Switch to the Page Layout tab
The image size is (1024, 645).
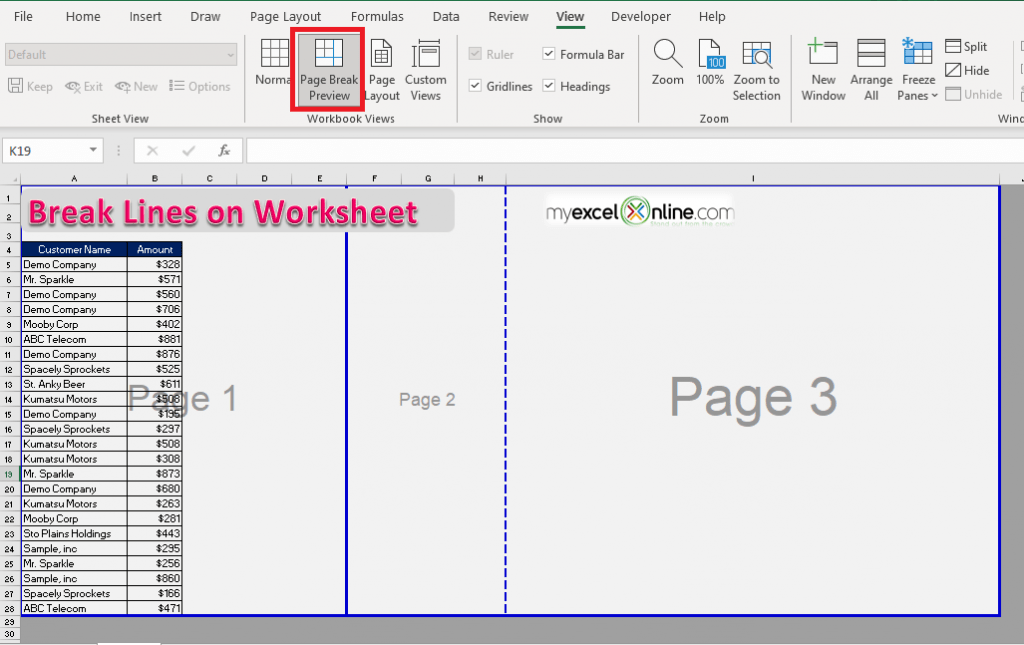tap(285, 17)
